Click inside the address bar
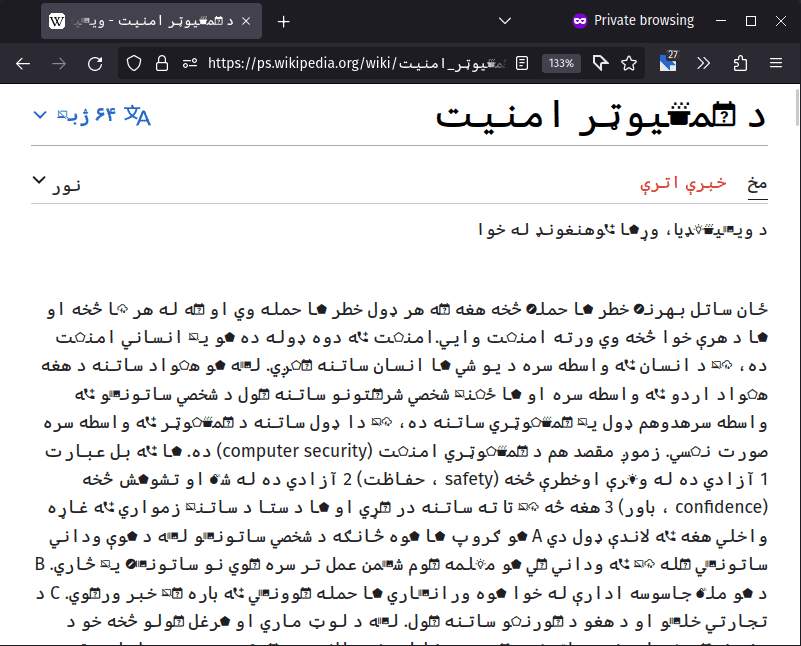801x646 pixels. point(350,63)
